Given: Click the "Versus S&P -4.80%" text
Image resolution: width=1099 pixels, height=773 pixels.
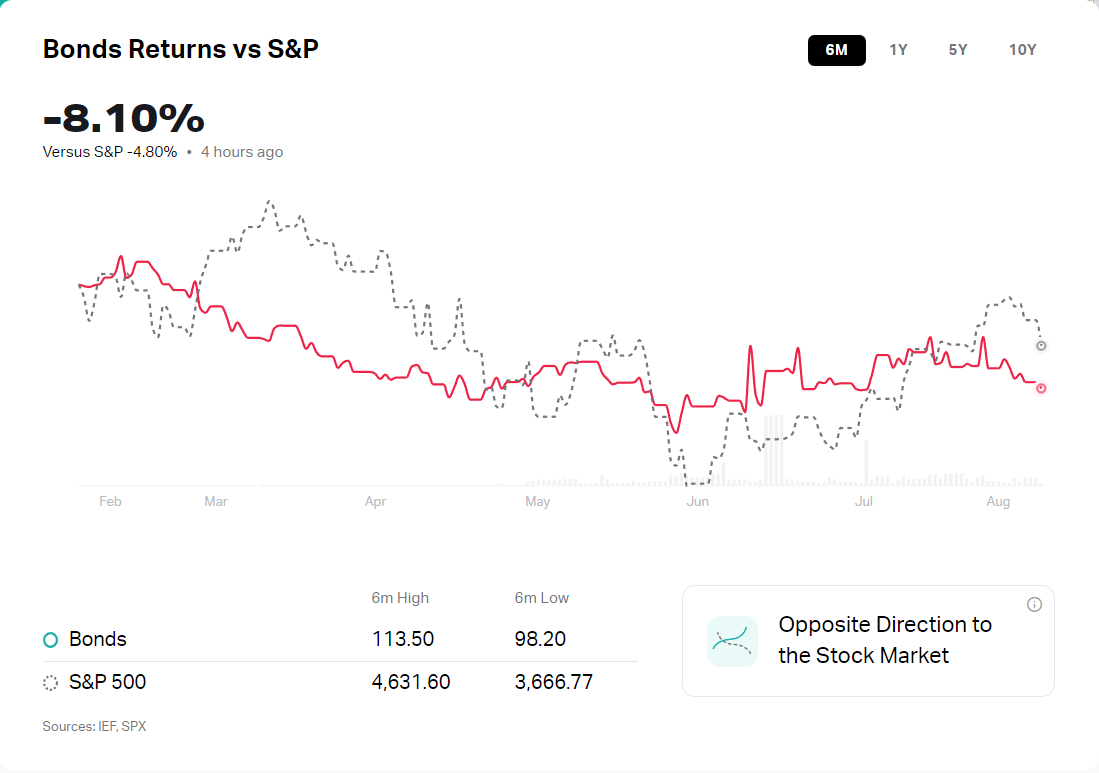Looking at the screenshot, I should click(110, 152).
